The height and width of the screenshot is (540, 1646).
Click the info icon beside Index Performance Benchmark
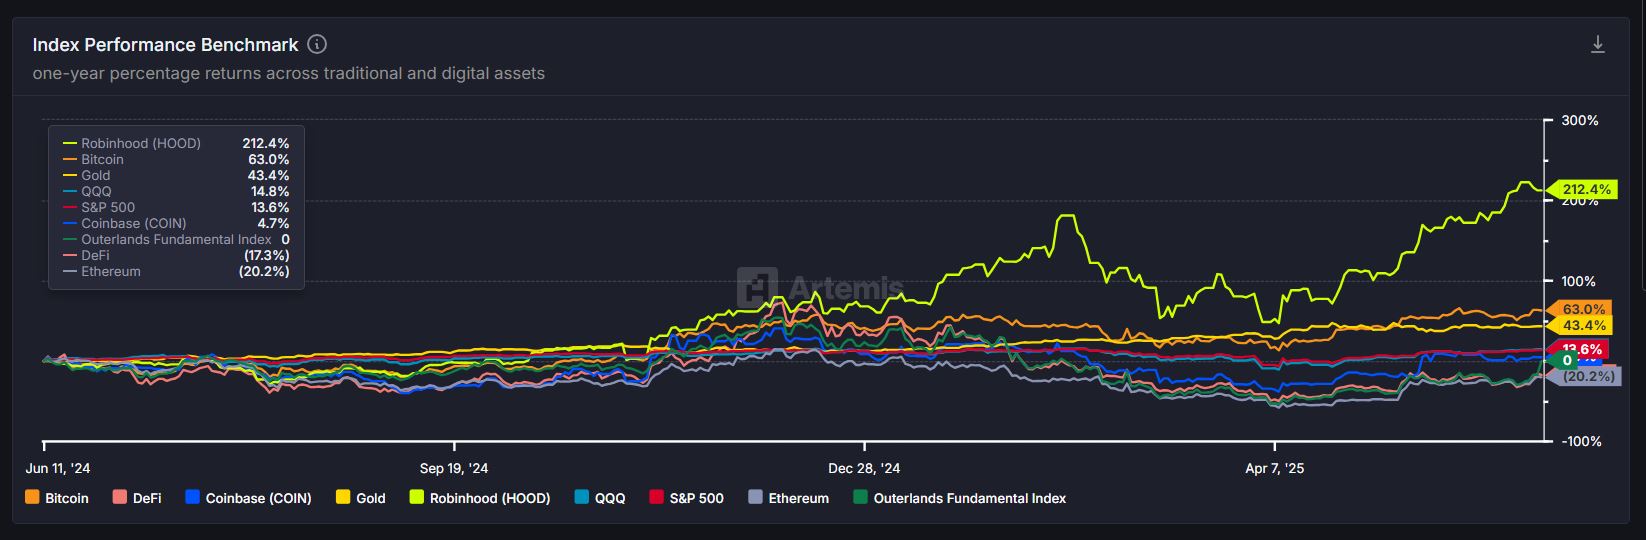tap(317, 44)
